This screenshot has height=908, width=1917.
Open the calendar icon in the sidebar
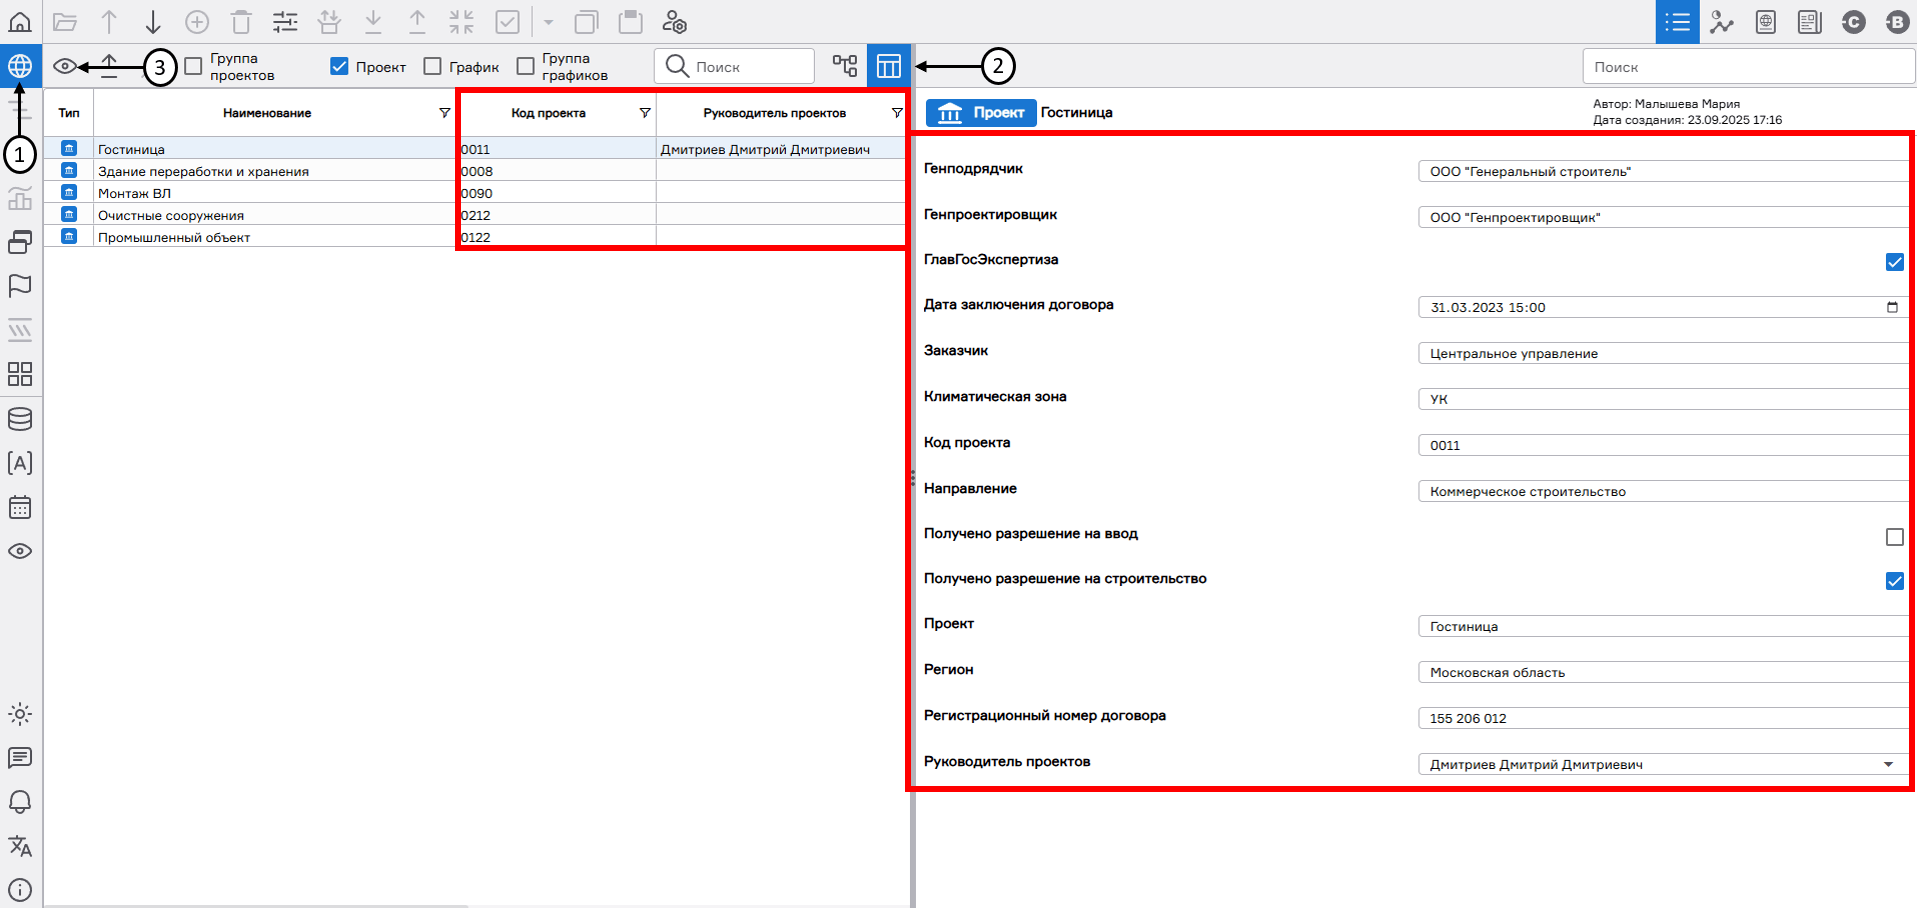[x=20, y=507]
